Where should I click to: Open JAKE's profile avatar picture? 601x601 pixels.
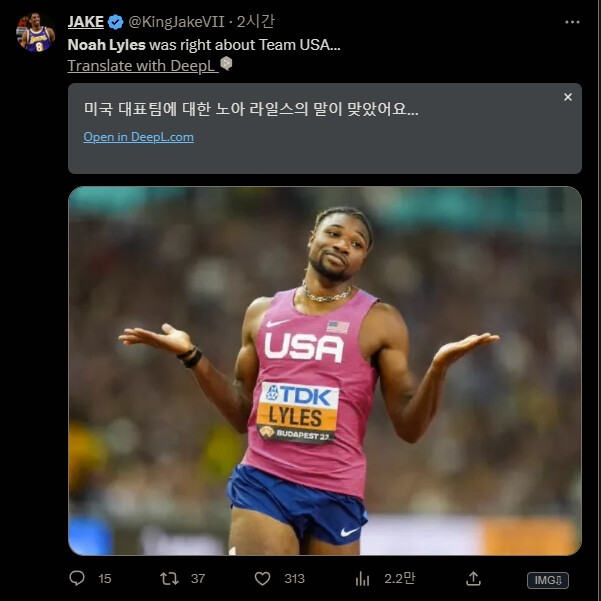[x=35, y=33]
